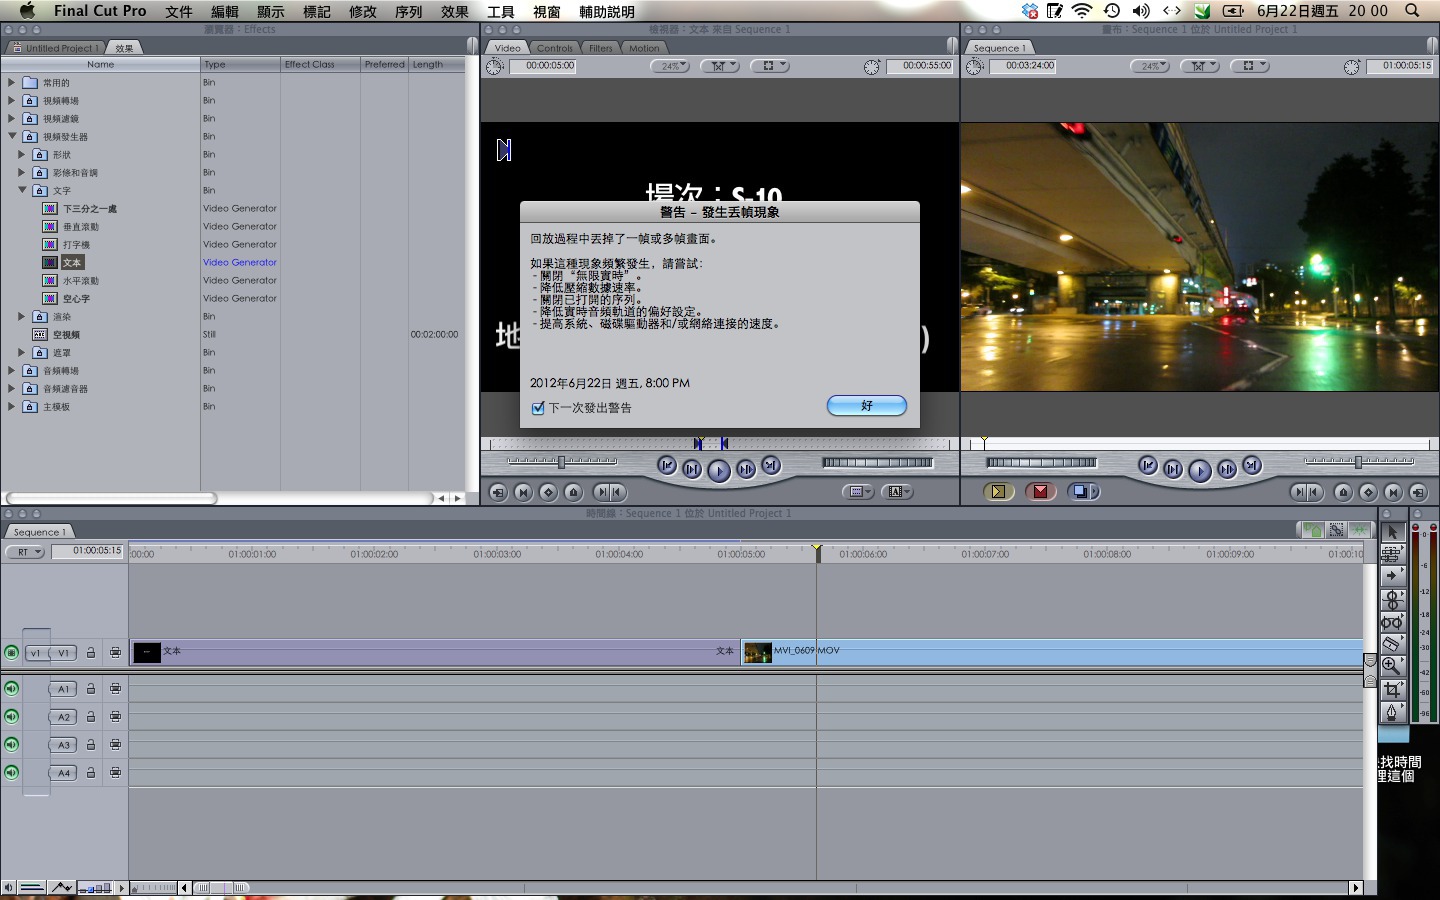Click Match Frame button in Viewer
The width and height of the screenshot is (1440, 900).
pos(498,492)
